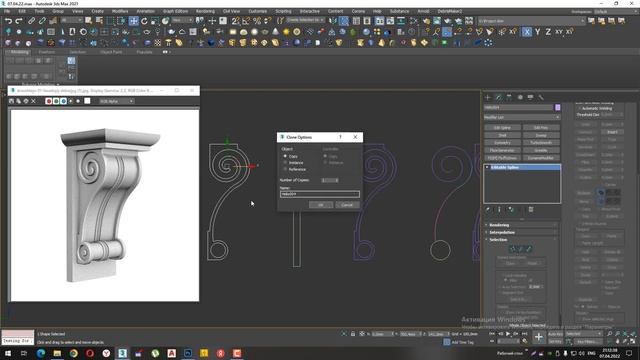
Task: Open the File menu
Action: (x=7, y=11)
